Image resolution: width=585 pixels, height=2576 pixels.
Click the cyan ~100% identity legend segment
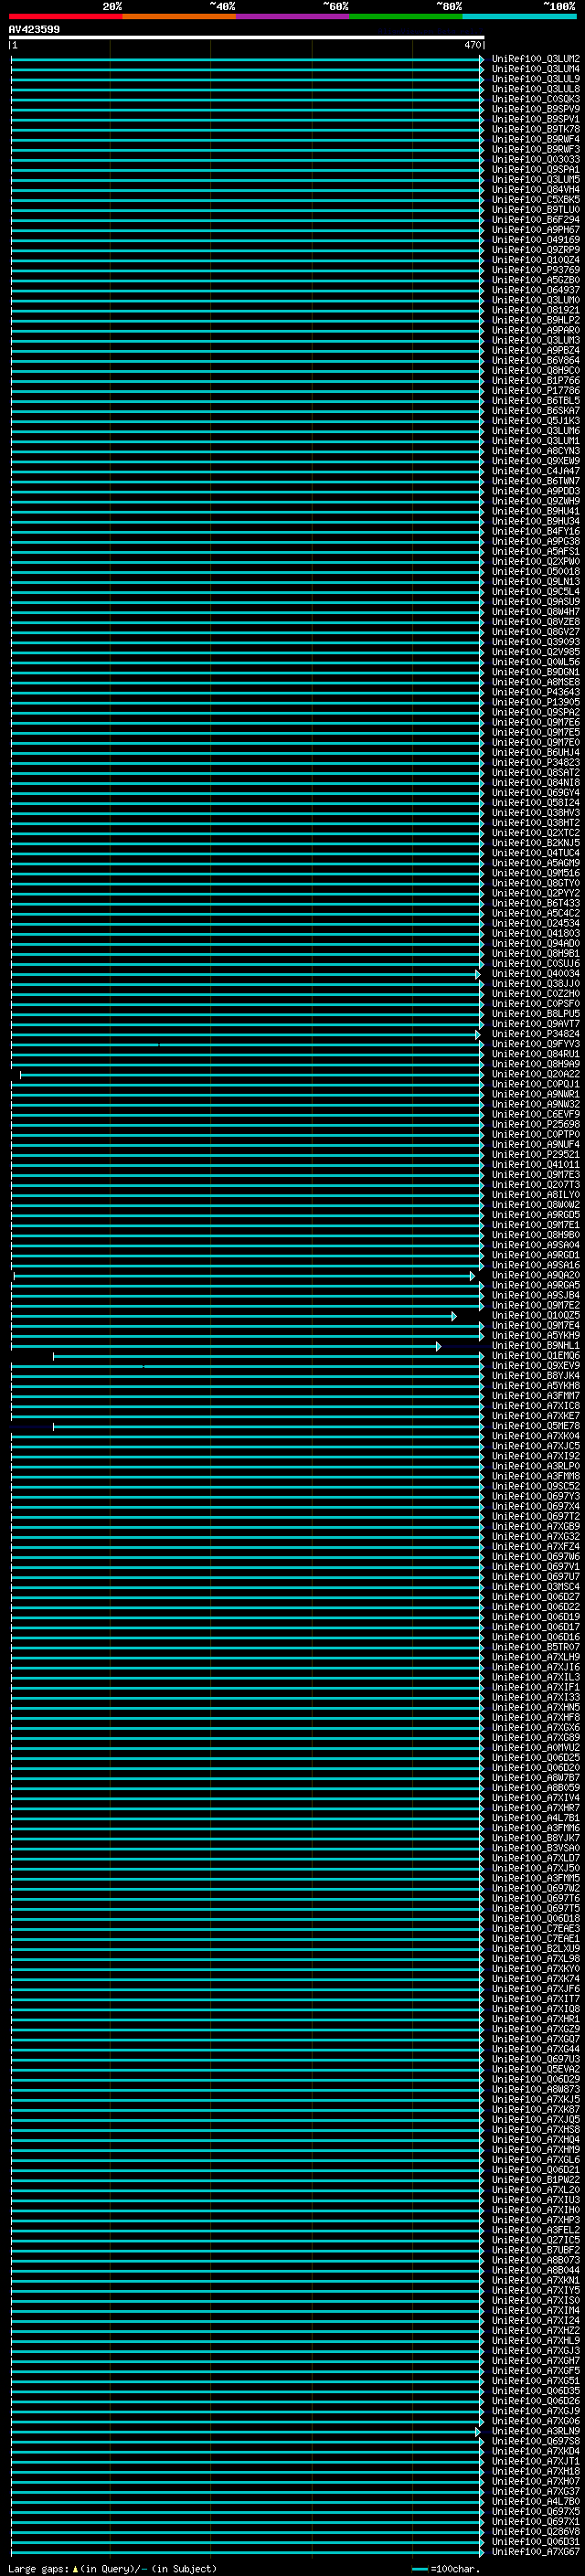tap(519, 16)
